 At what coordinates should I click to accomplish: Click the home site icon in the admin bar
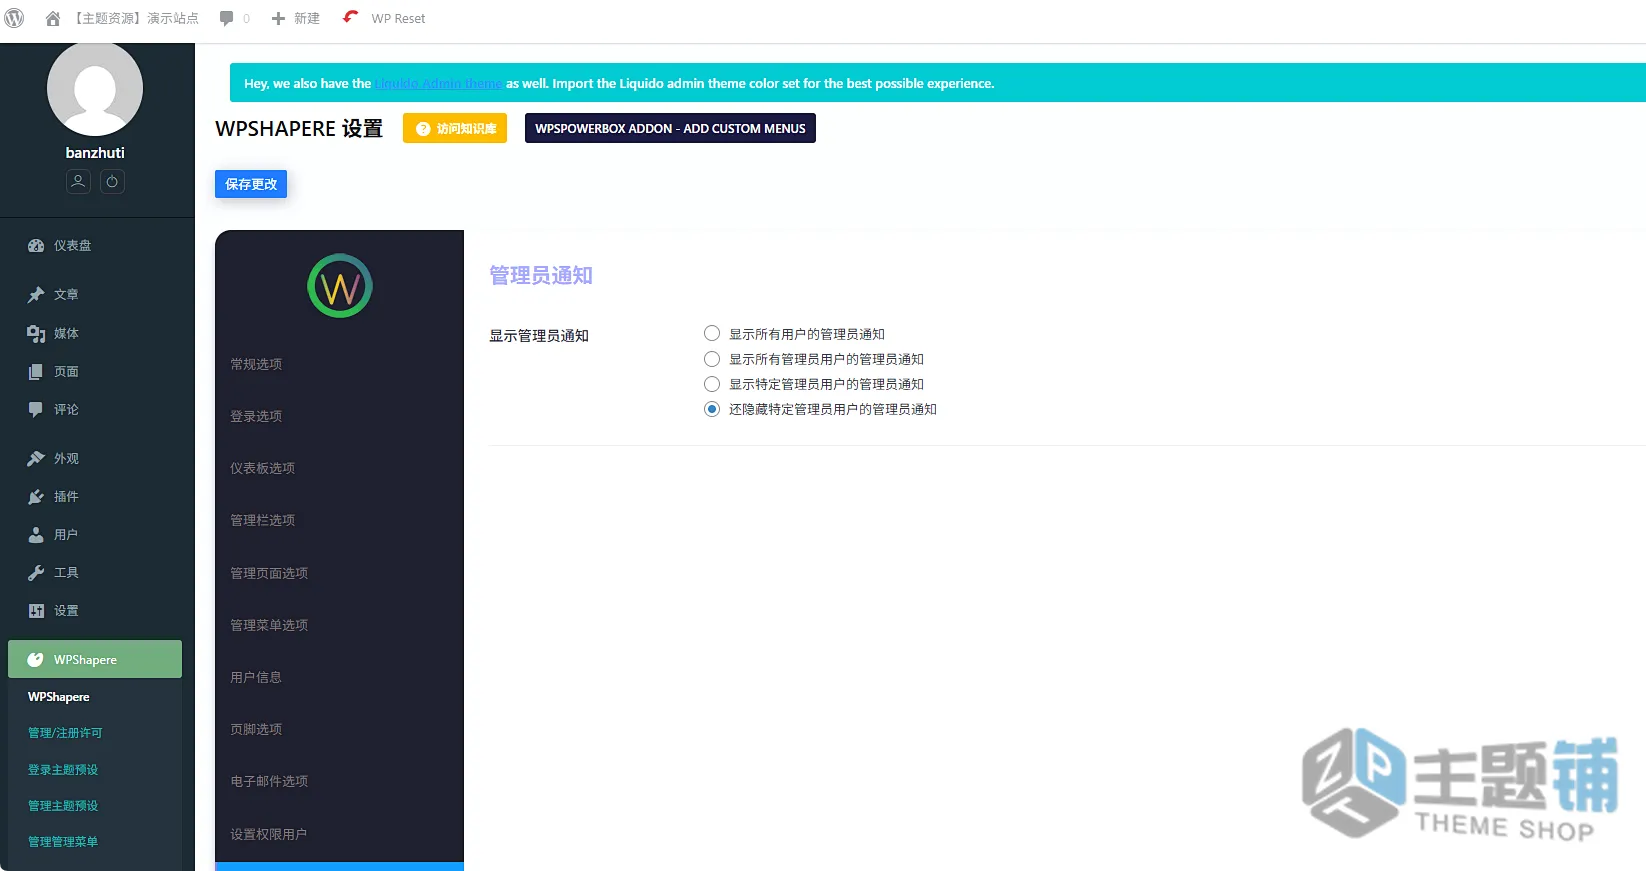tap(53, 18)
